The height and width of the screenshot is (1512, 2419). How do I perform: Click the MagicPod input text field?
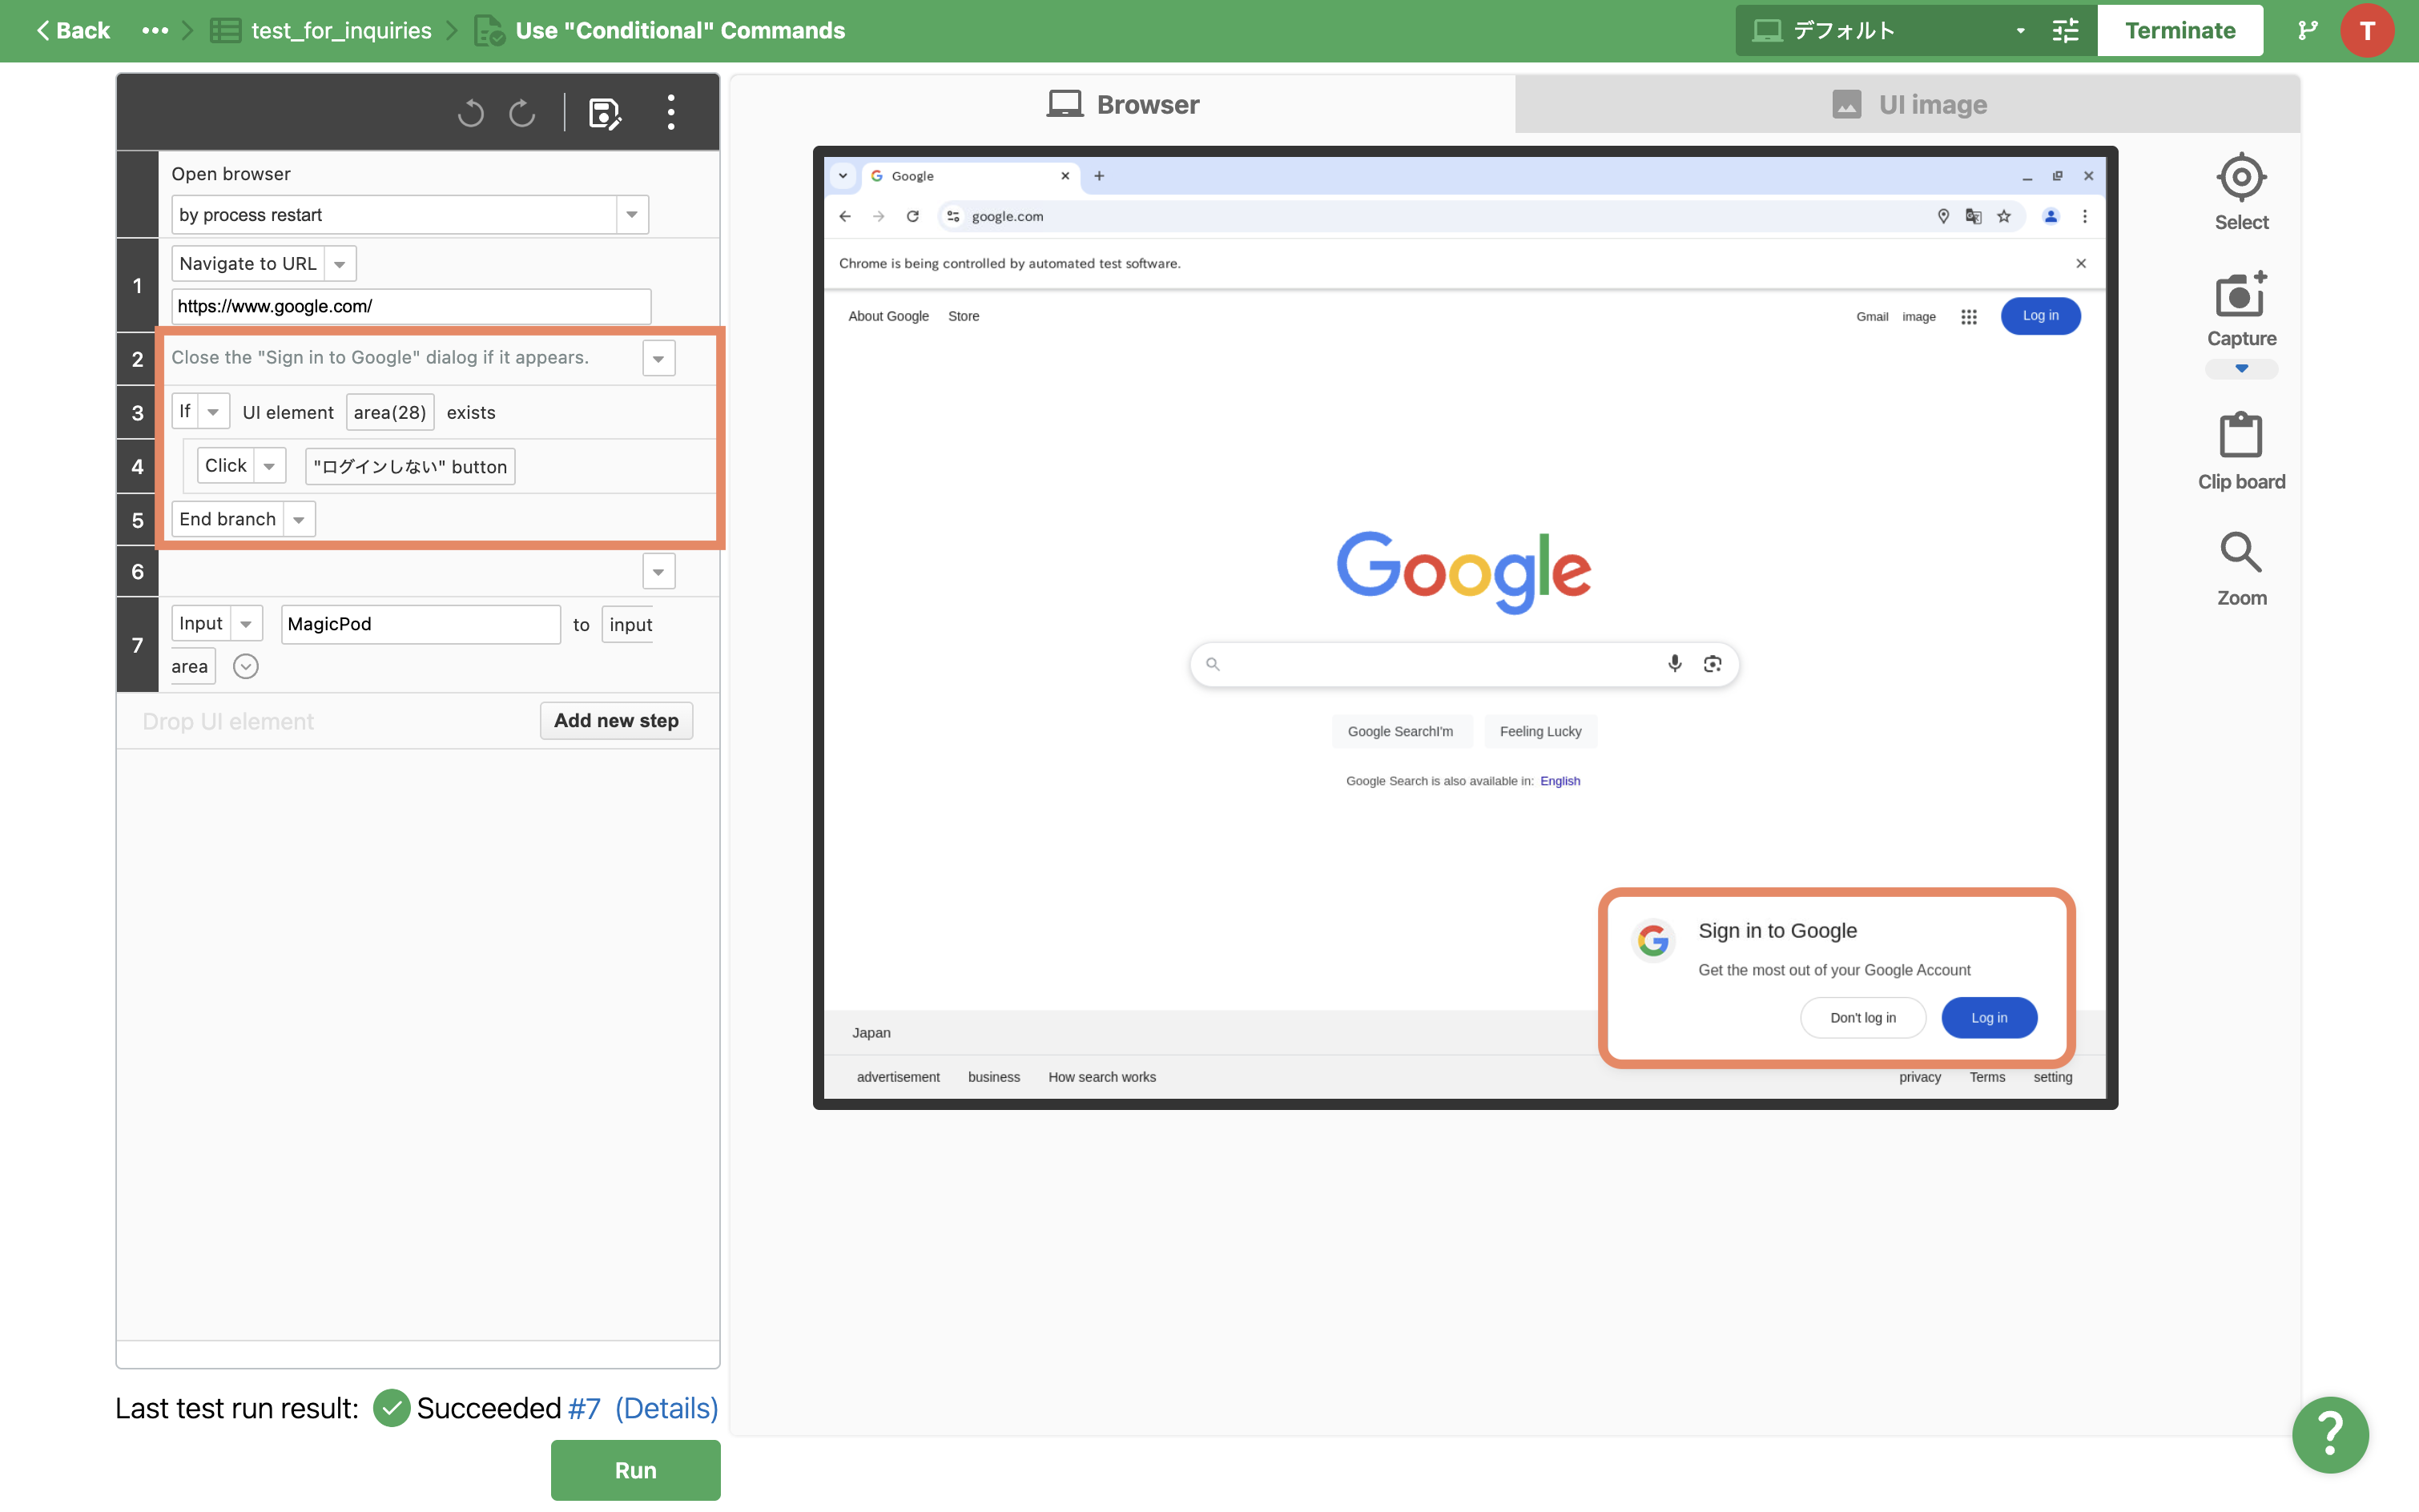pyautogui.click(x=420, y=624)
